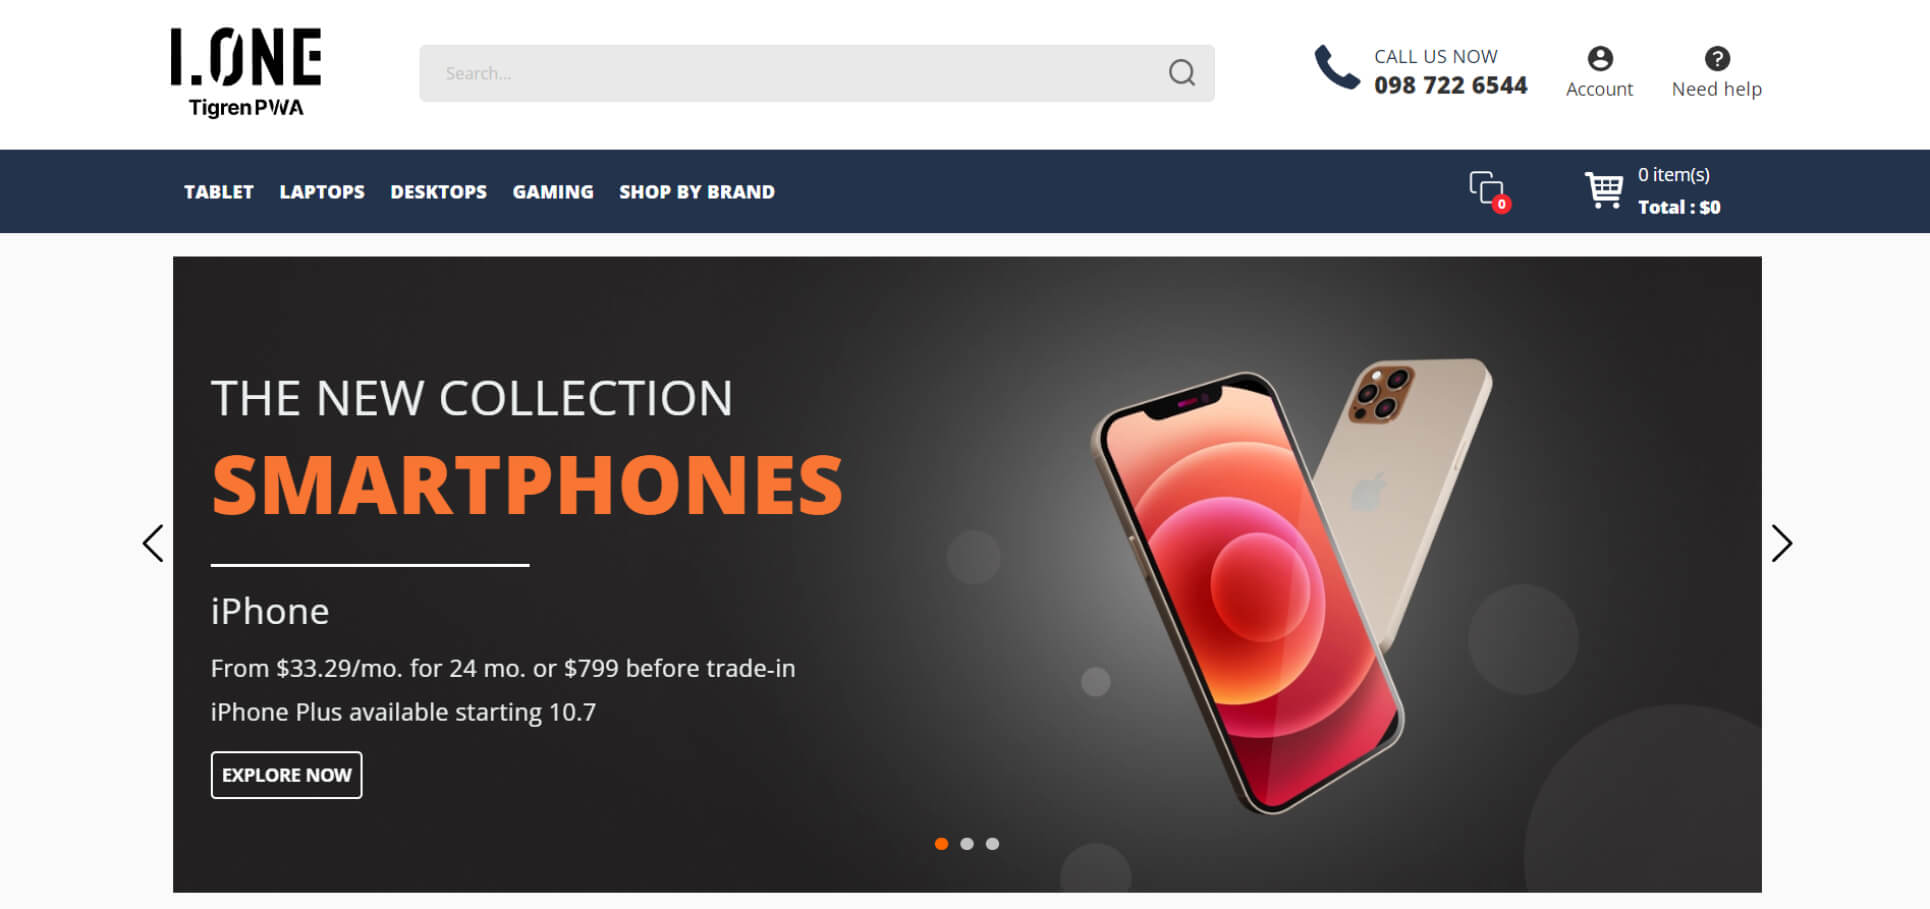Select the second carousel dot
This screenshot has width=1930, height=909.
967,844
